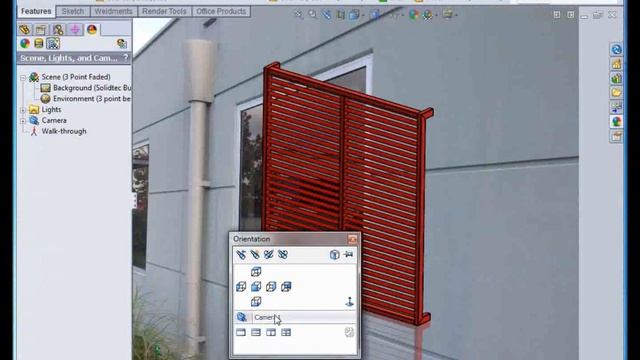This screenshot has height=360, width=640.
Task: Open the Office Products tab
Action: (221, 11)
